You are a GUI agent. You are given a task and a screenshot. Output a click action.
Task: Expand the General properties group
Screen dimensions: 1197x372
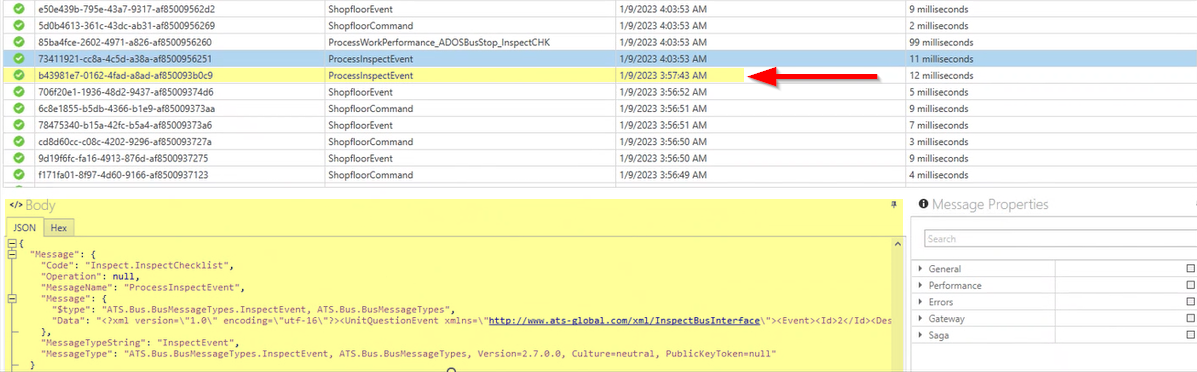click(920, 269)
